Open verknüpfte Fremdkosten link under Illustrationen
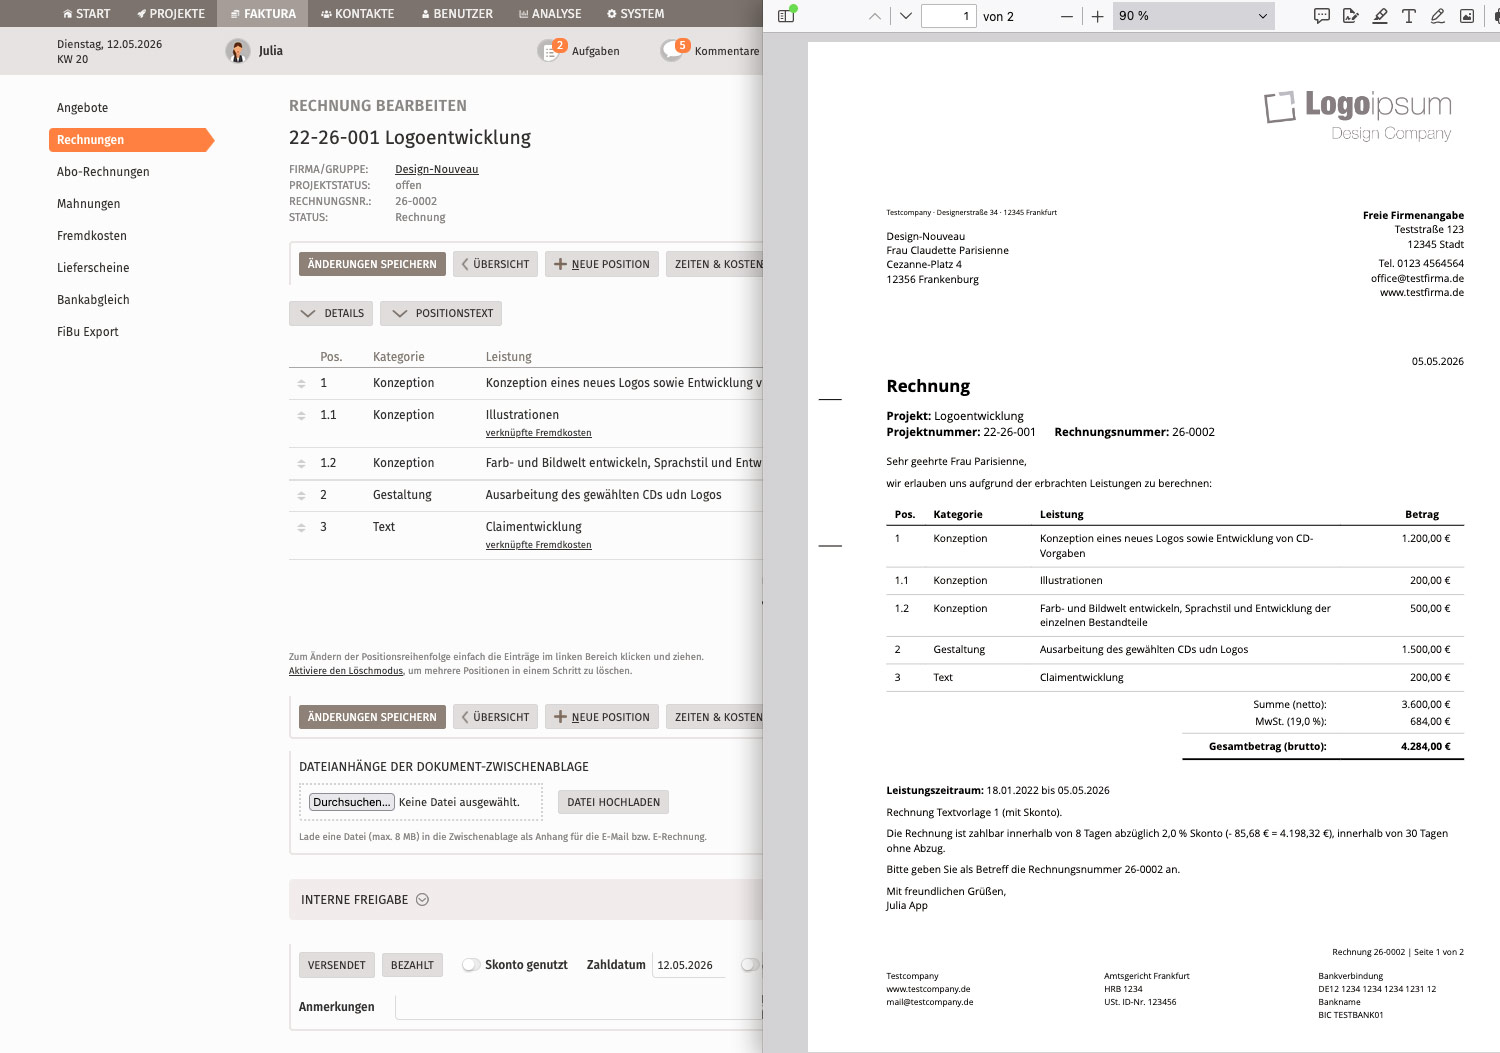1500x1053 pixels. [x=538, y=433]
